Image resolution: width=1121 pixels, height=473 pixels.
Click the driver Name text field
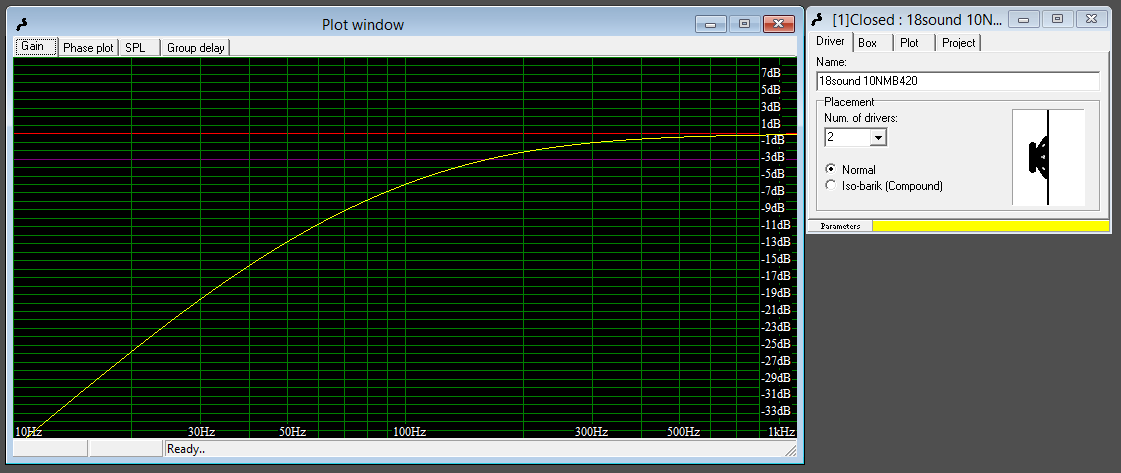pyautogui.click(x=958, y=81)
